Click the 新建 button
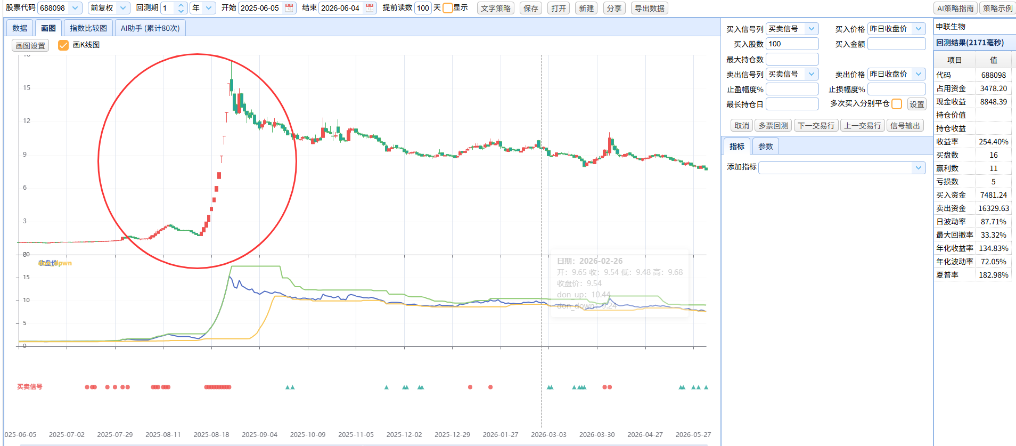 tap(585, 8)
